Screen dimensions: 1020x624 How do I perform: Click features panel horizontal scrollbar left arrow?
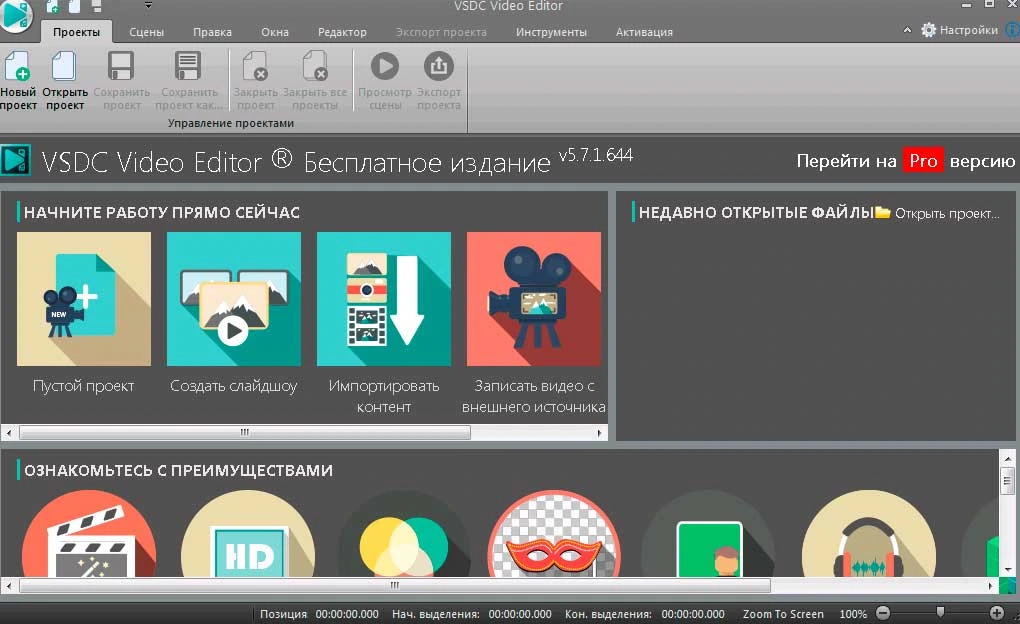click(x=9, y=586)
